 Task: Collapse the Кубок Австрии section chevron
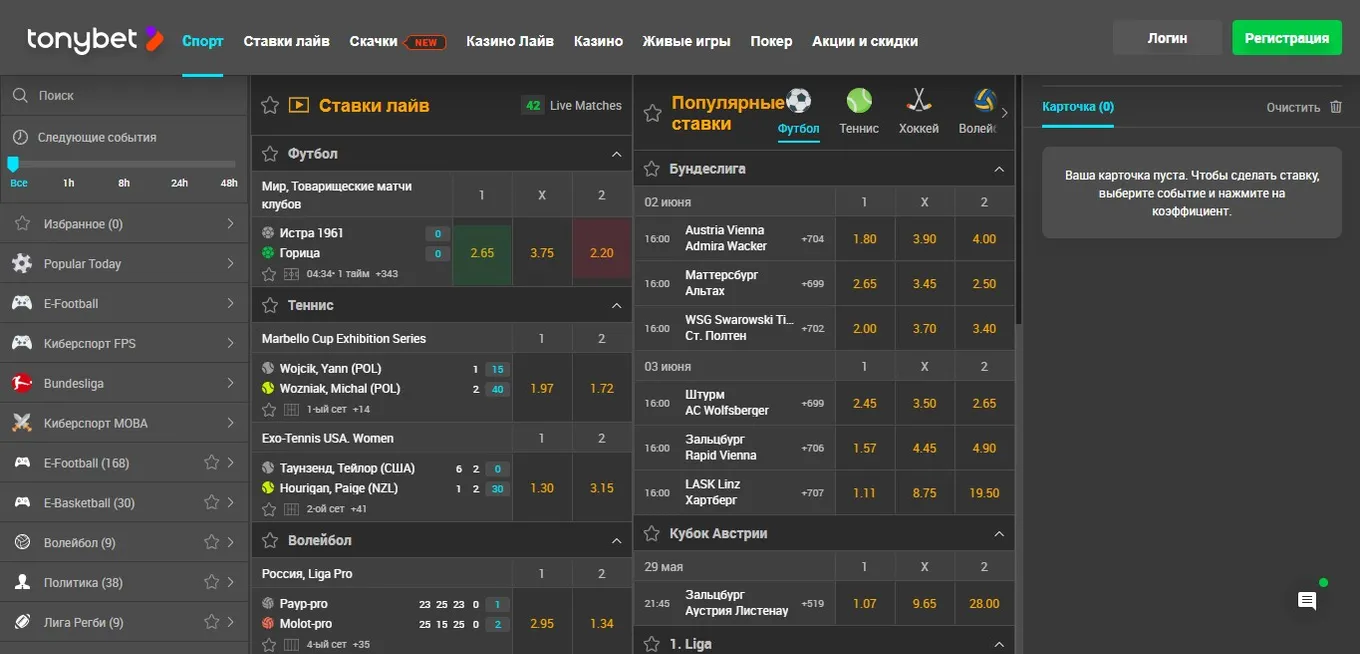click(998, 534)
